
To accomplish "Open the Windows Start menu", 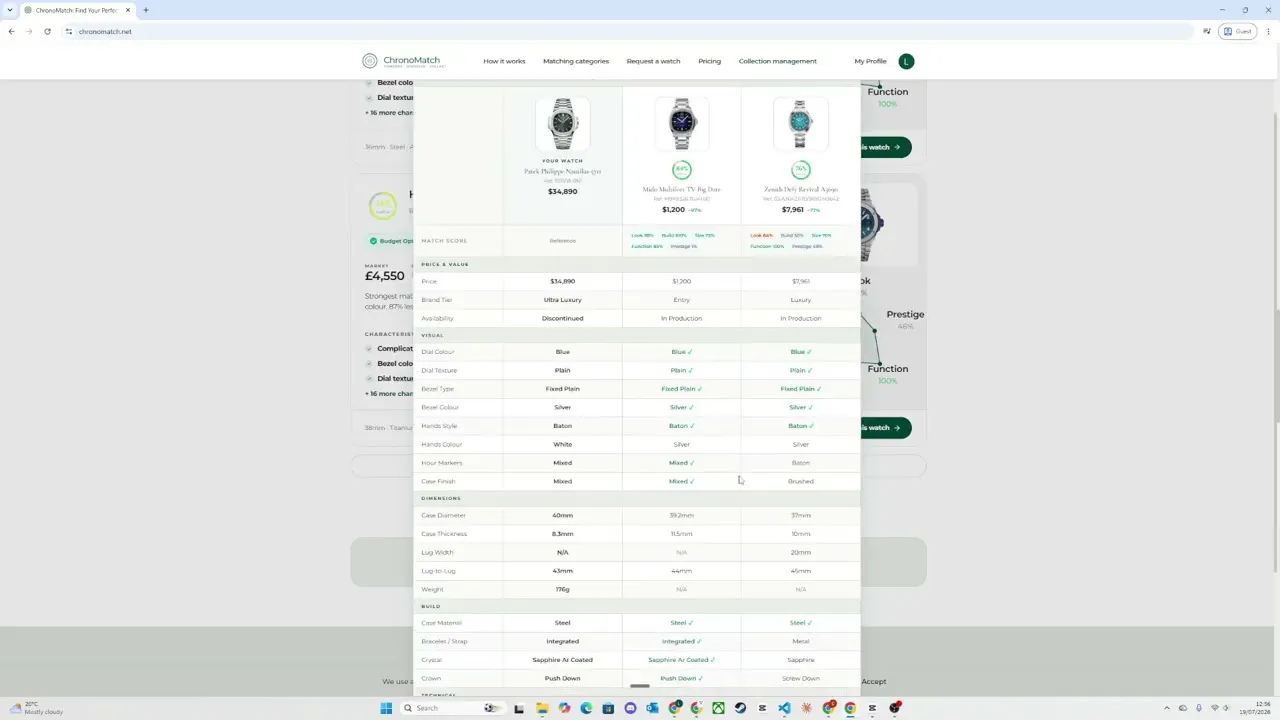I will [386, 708].
